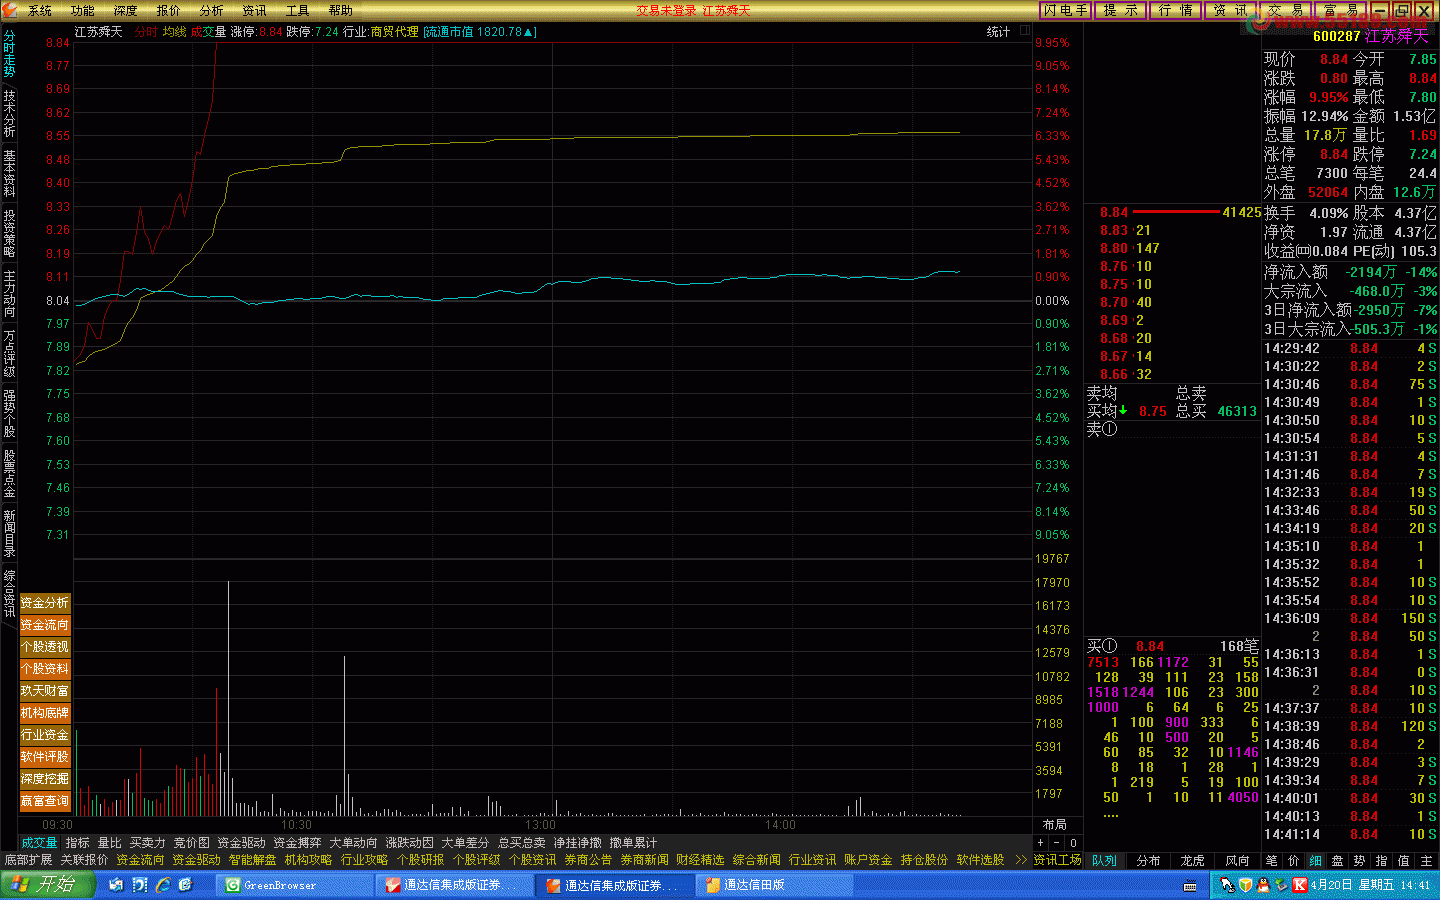Switch to the 龙虎 tab under the order queue
The image size is (1440, 900).
pos(1192,860)
